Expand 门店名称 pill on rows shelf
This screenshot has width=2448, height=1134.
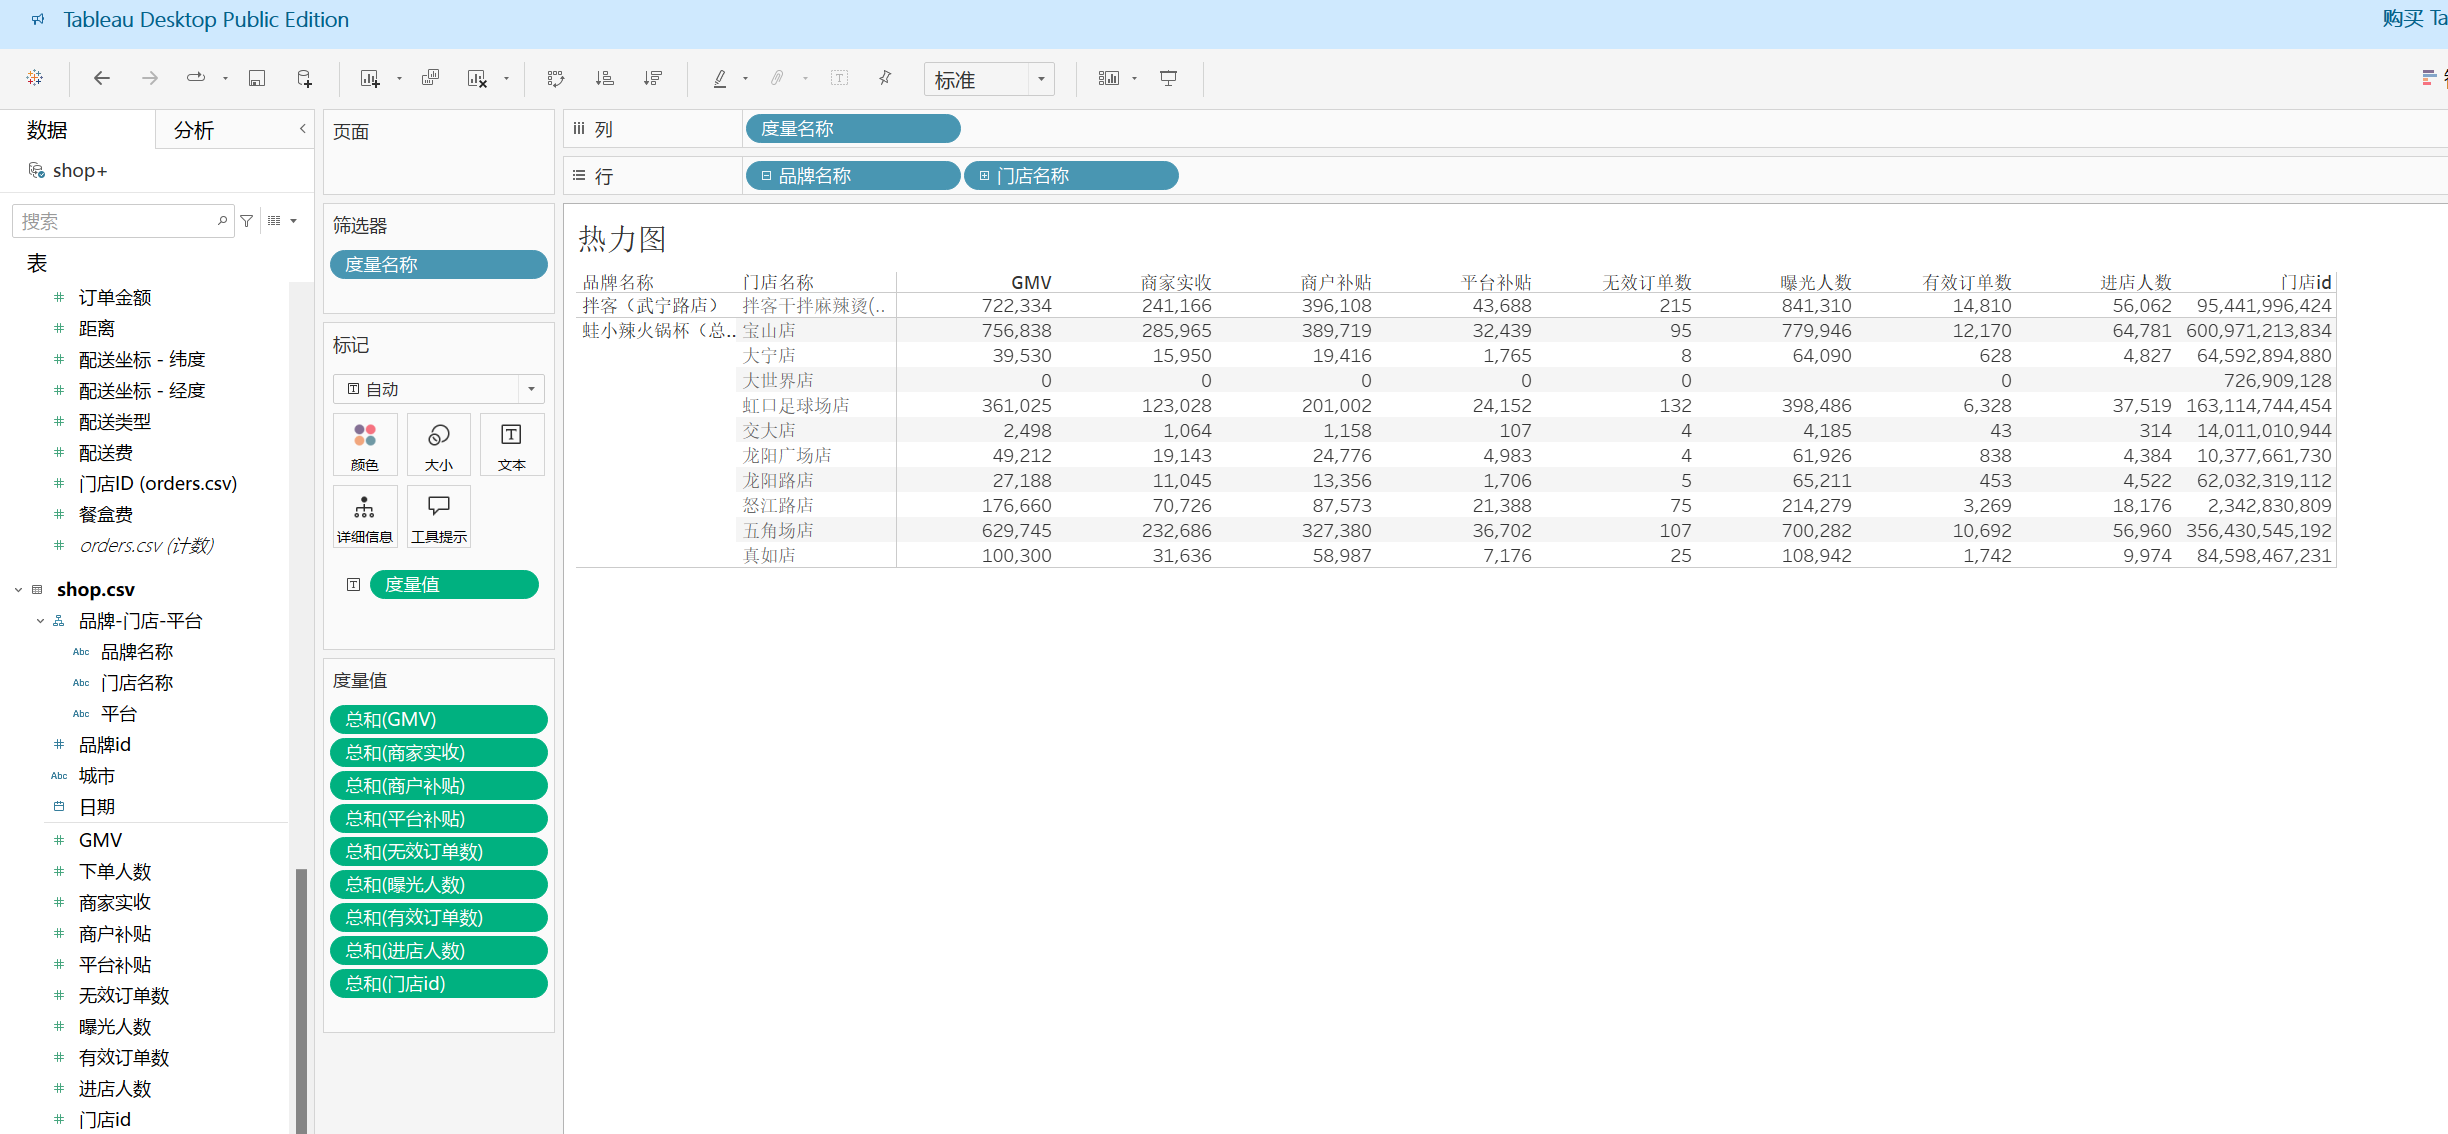(x=984, y=176)
